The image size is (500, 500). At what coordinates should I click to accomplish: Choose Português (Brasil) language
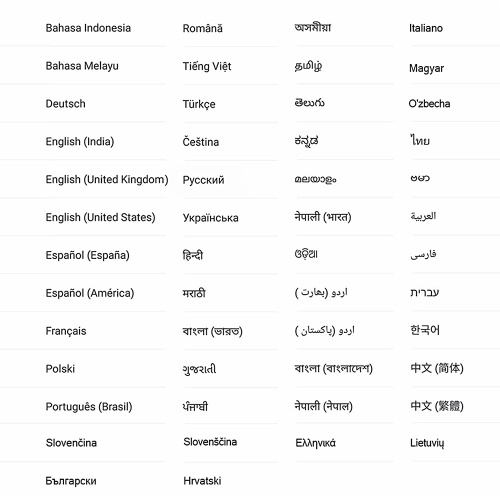coord(89,407)
